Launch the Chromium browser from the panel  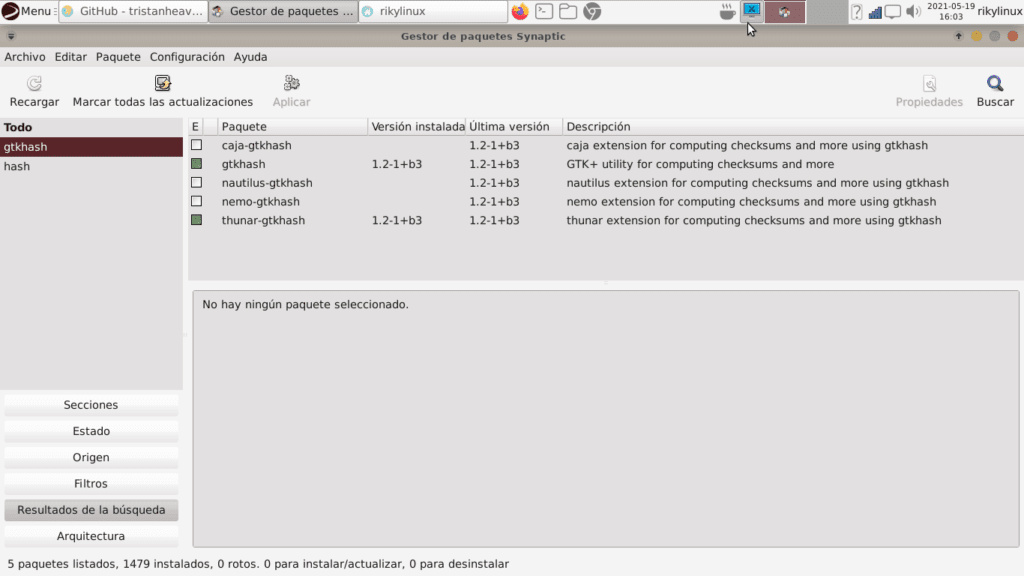tap(592, 11)
